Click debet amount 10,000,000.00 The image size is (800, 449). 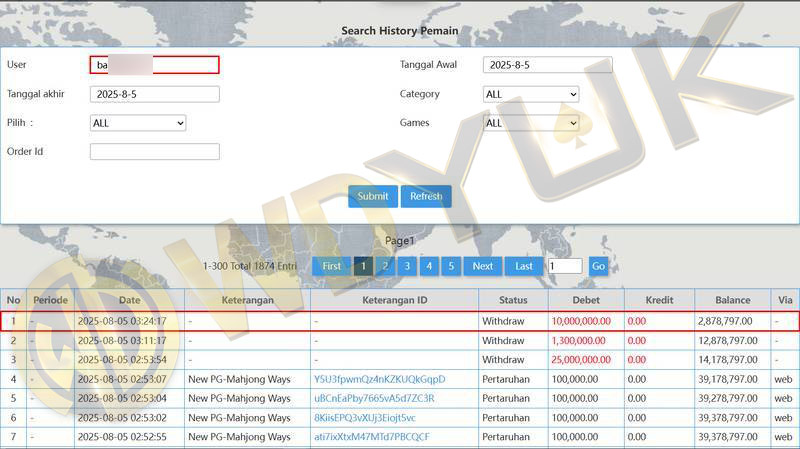[581, 321]
